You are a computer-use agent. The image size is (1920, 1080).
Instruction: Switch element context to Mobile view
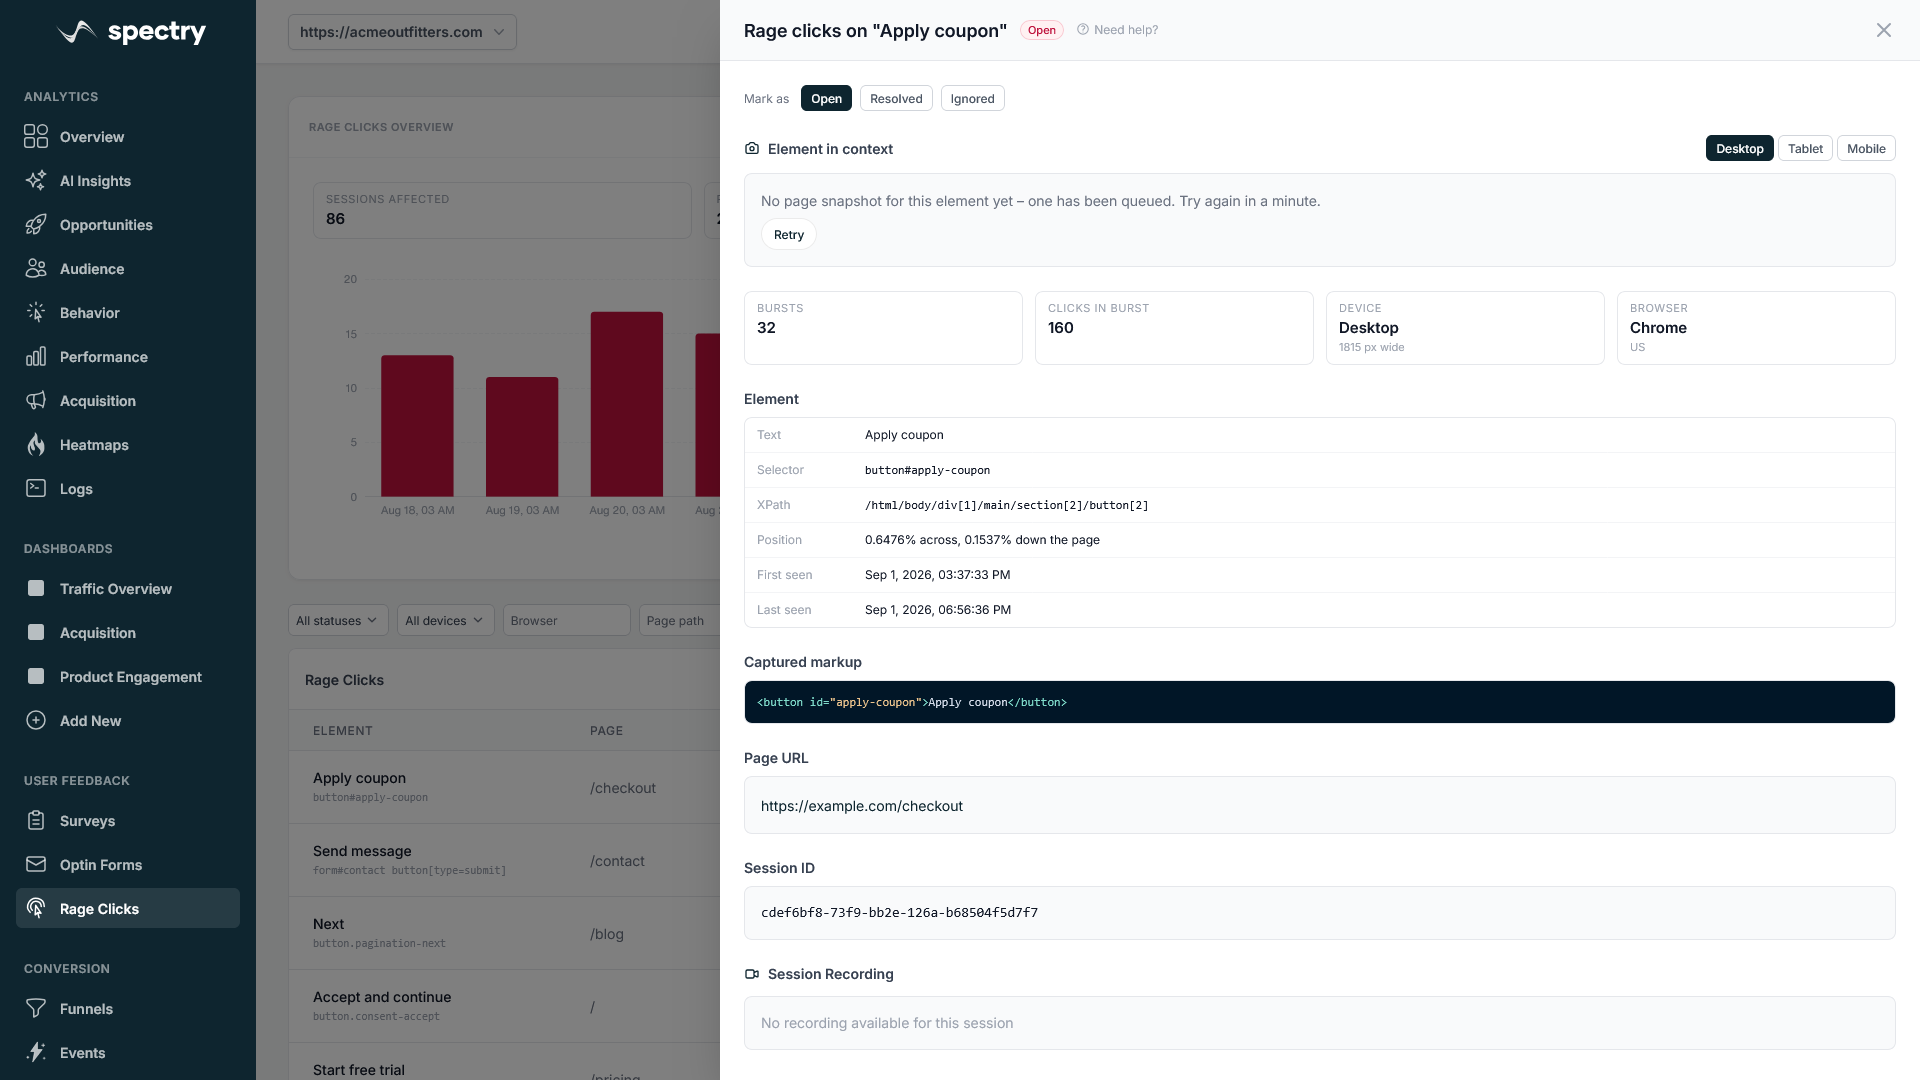click(1866, 149)
